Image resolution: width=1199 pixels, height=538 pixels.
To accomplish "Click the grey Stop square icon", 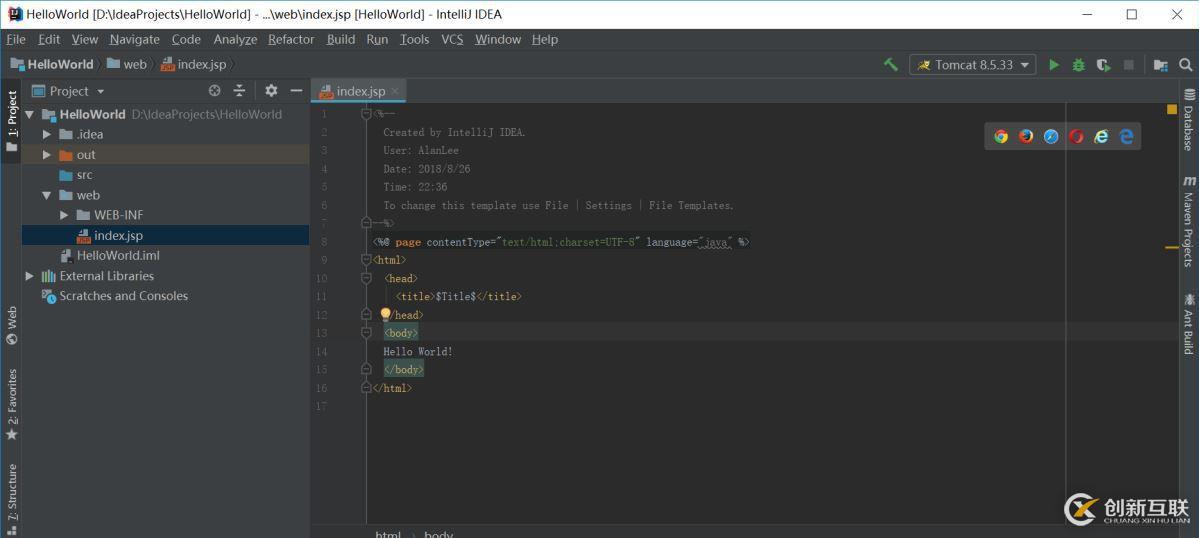I will click(x=1129, y=65).
